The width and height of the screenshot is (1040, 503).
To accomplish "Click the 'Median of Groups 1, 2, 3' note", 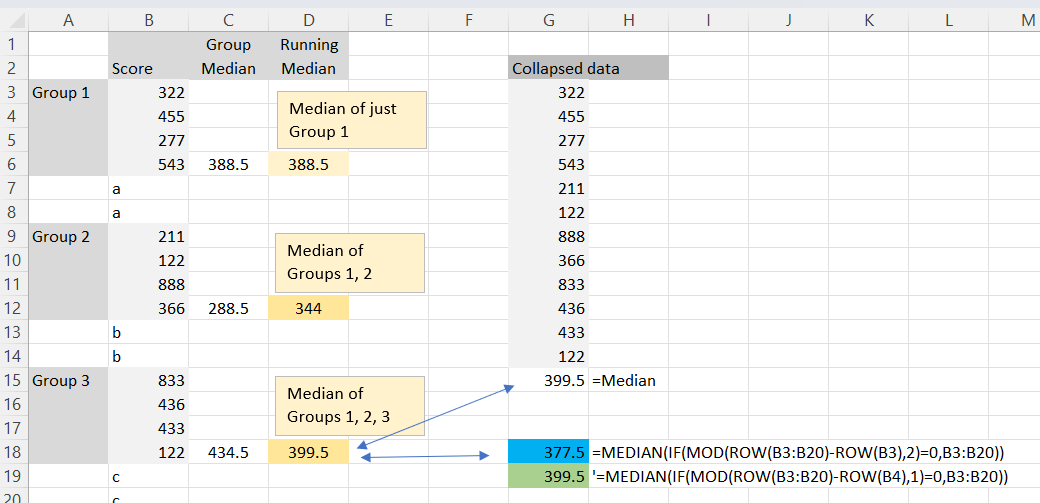I will 350,406.
